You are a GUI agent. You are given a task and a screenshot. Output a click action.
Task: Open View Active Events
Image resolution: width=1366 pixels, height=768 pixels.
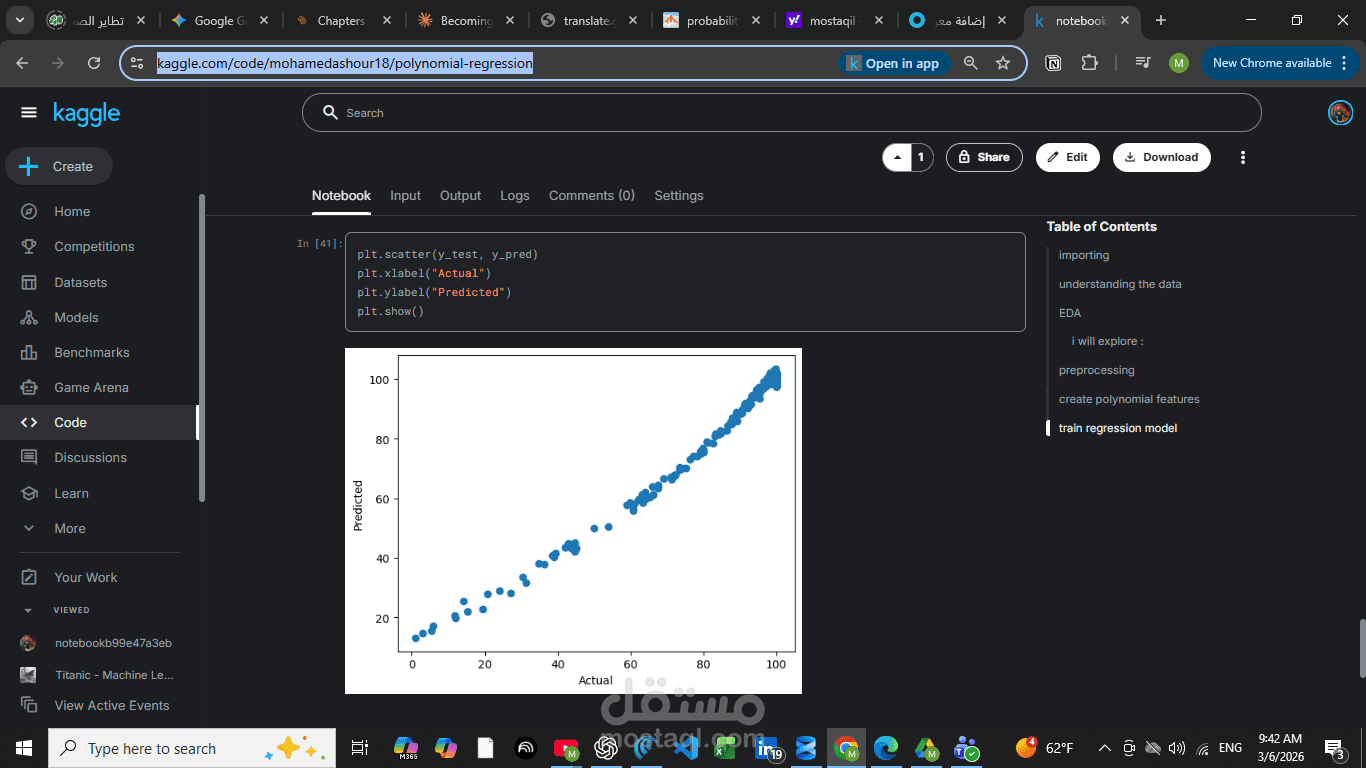(x=111, y=705)
